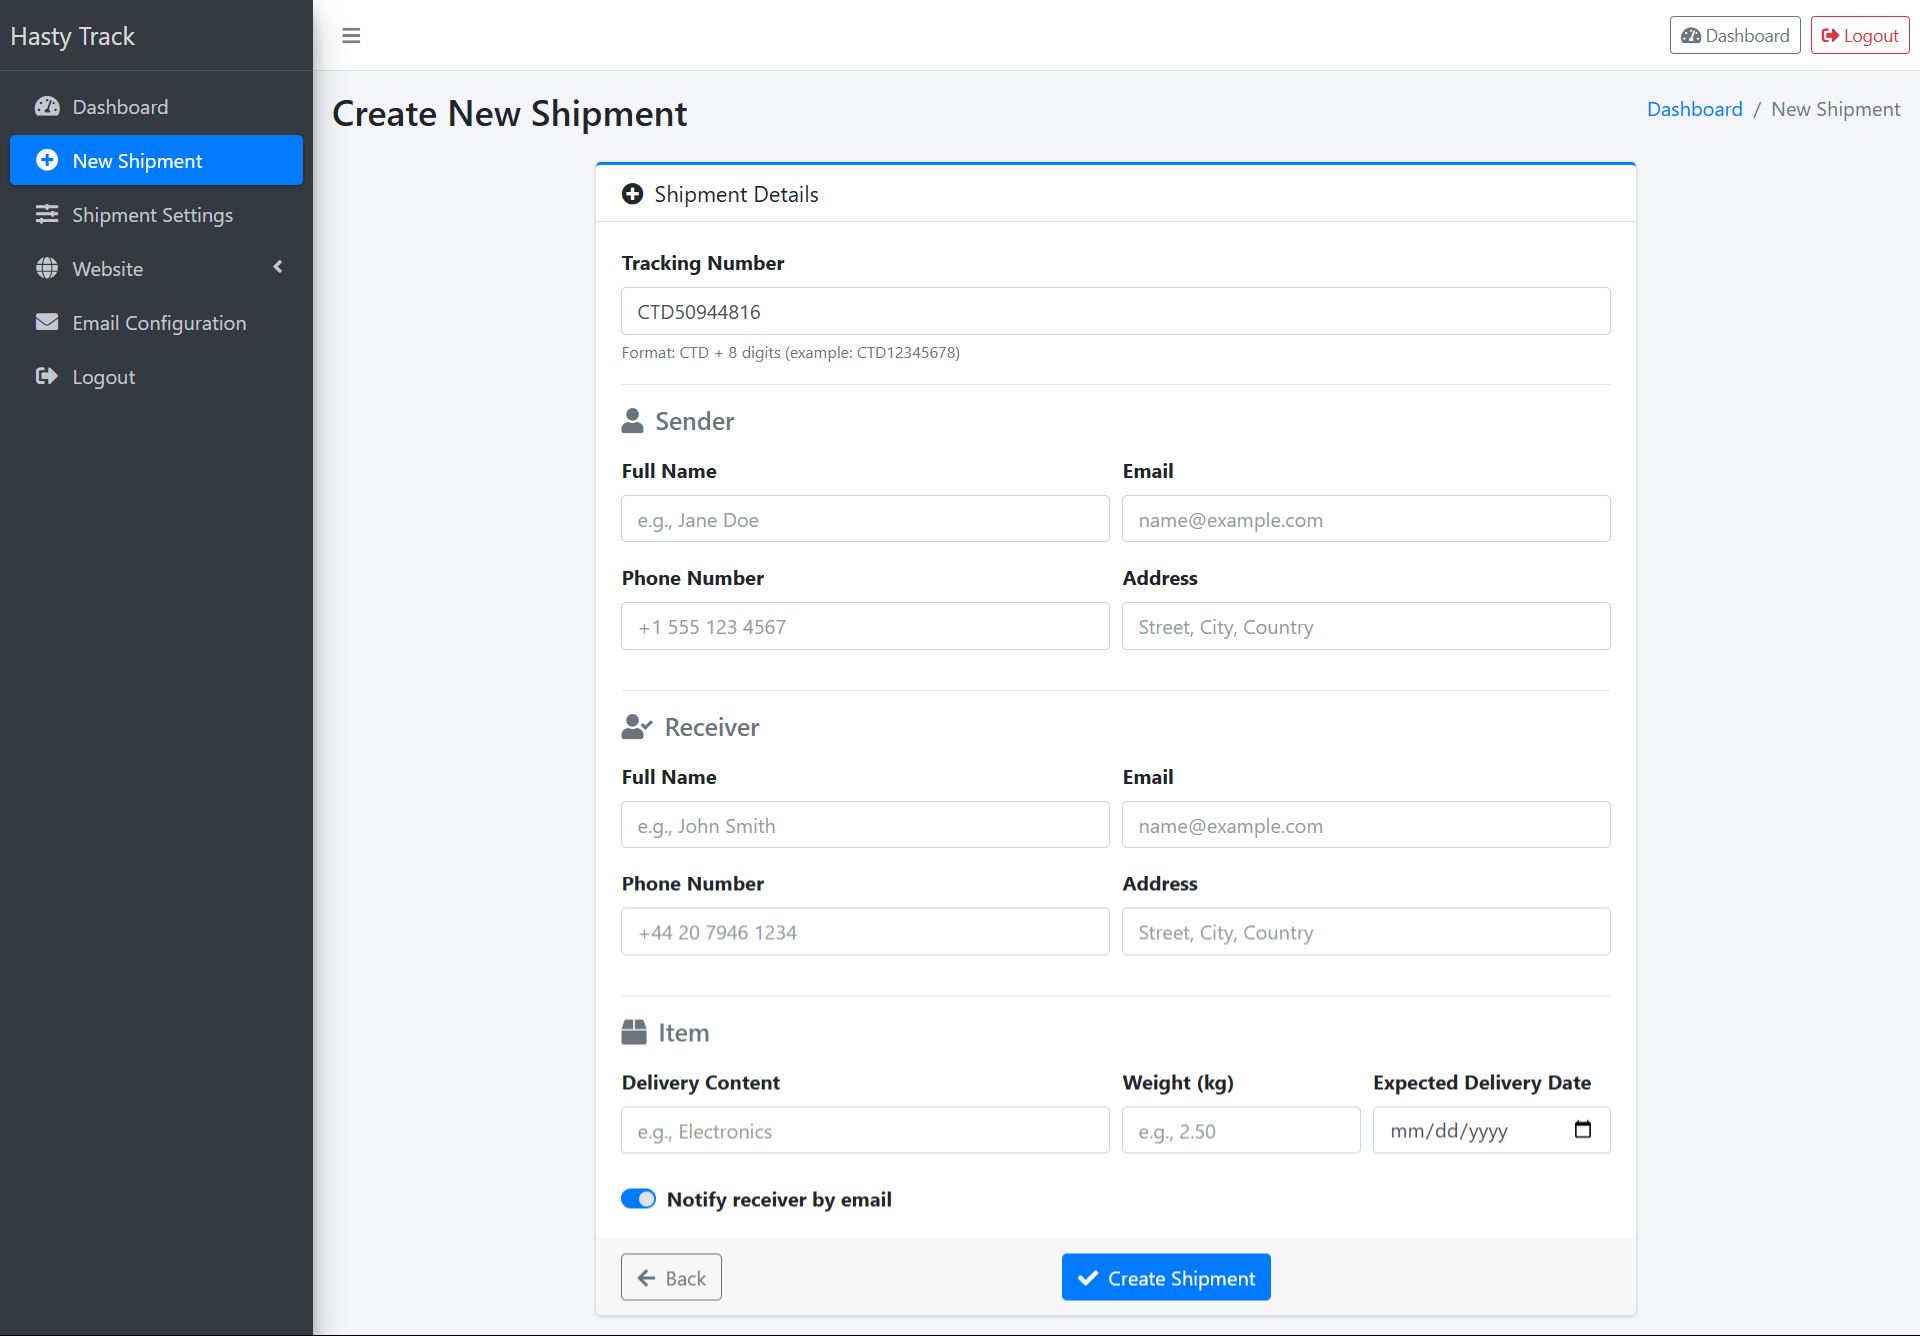Viewport: 1920px width, 1336px height.
Task: Click the Weight (kg) input field
Action: click(x=1240, y=1131)
